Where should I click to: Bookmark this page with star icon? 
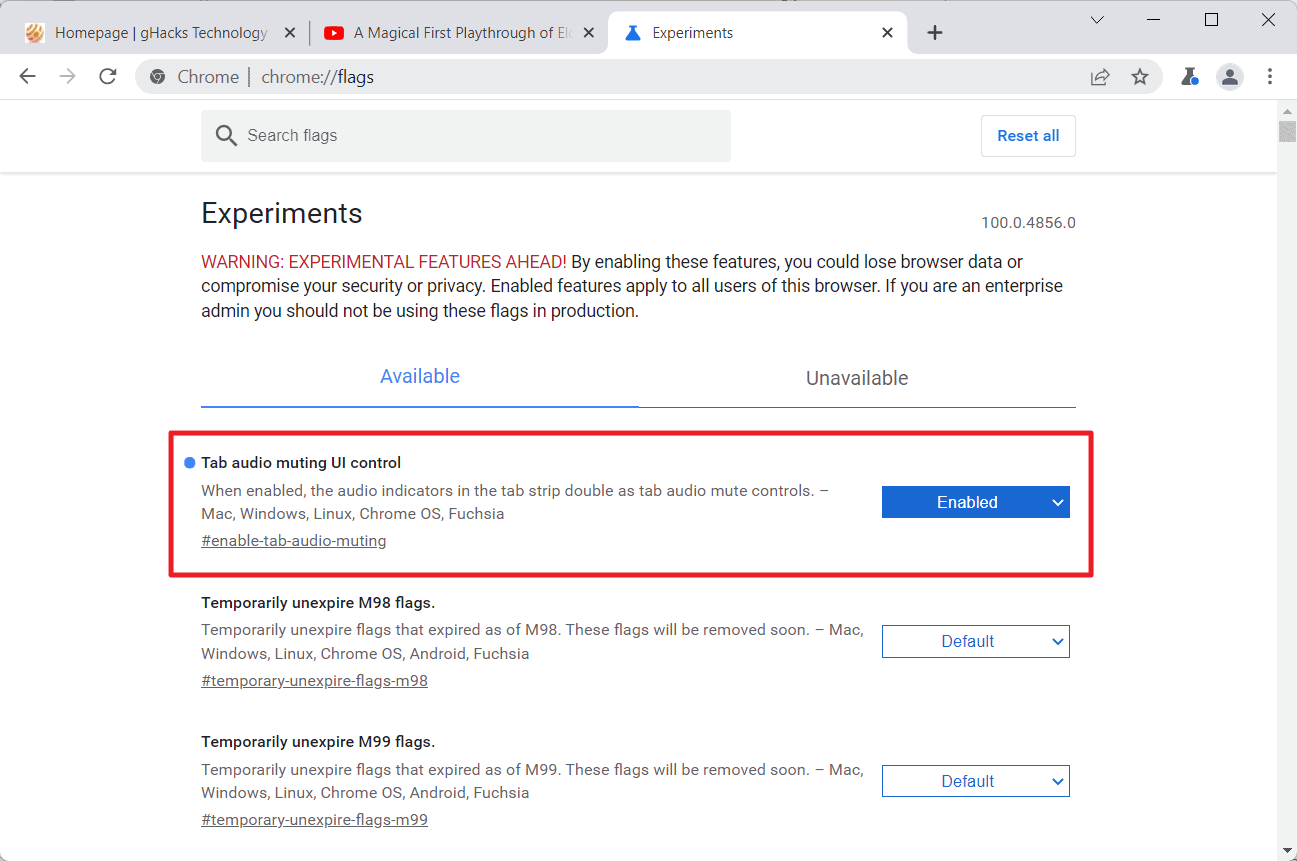click(1140, 77)
